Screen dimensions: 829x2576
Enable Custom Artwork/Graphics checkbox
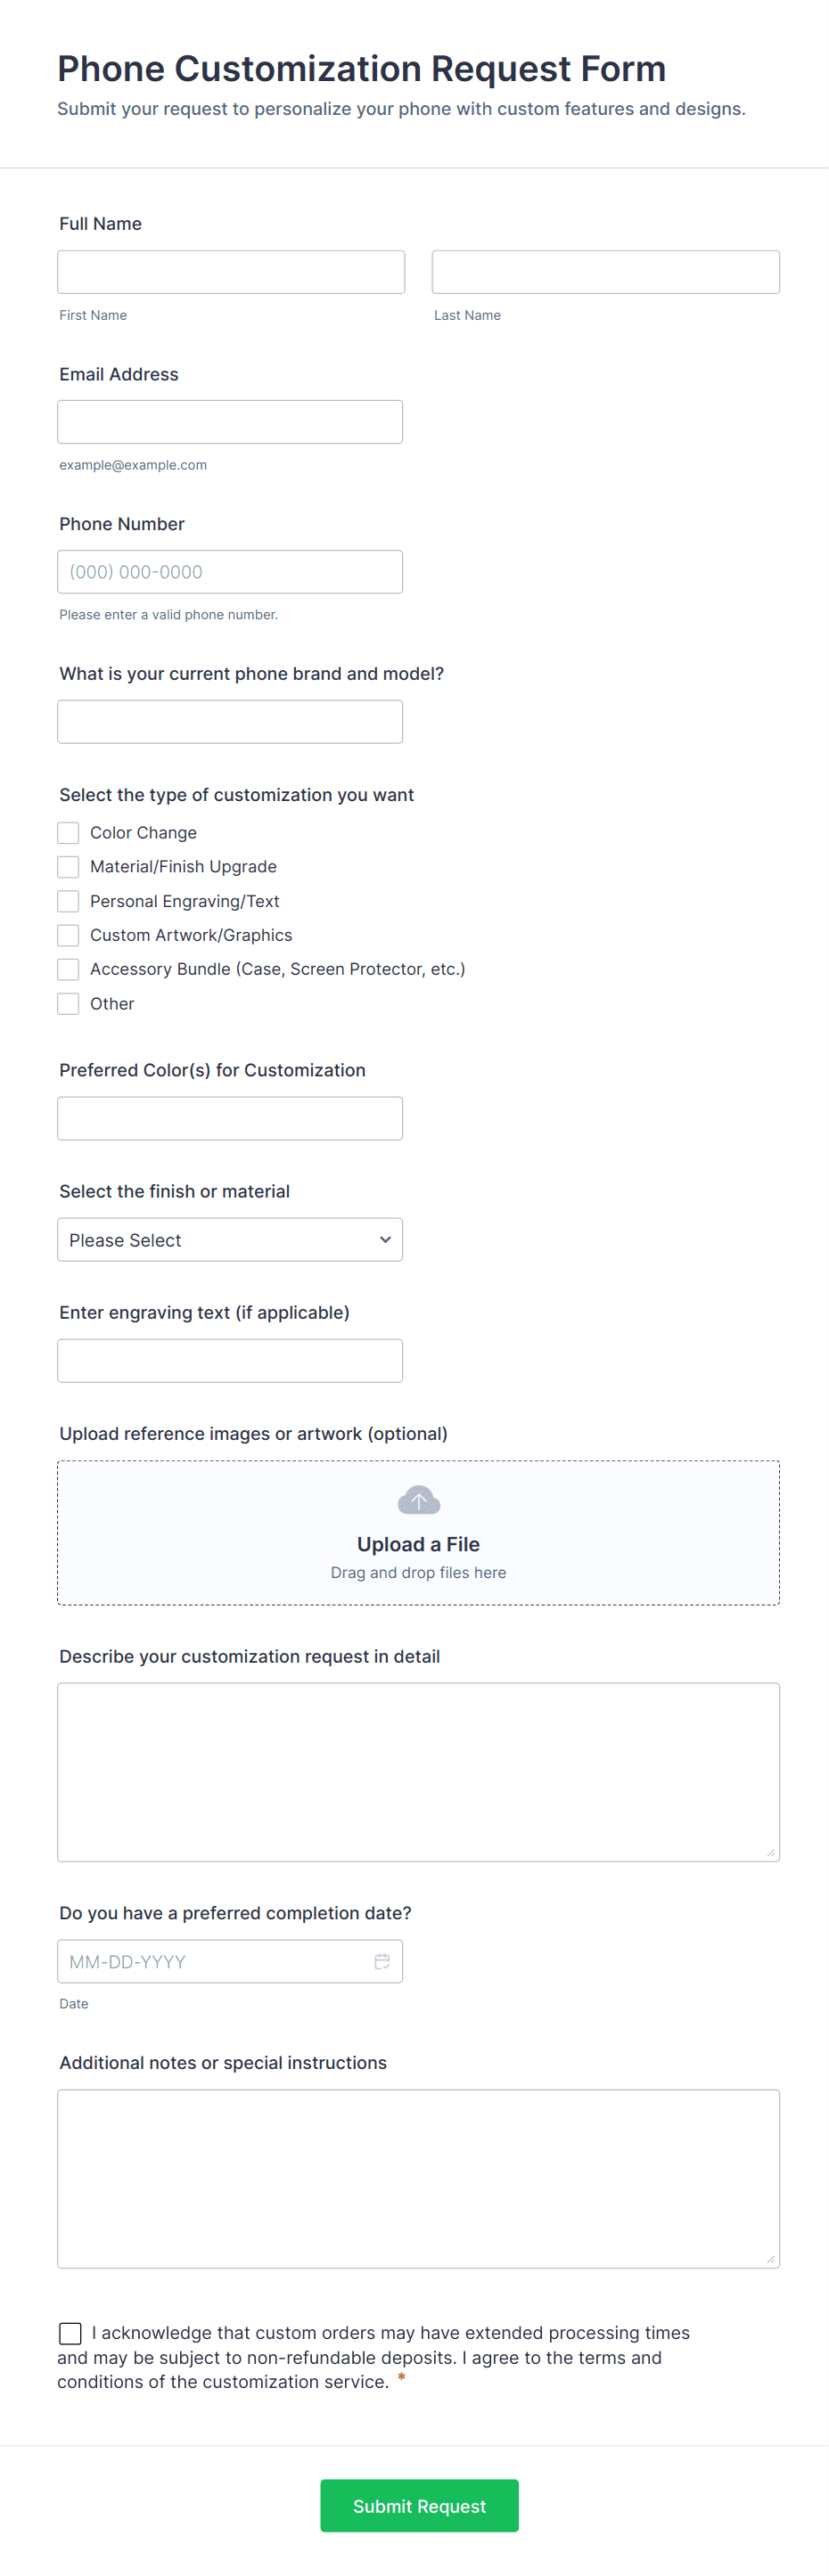click(x=68, y=935)
